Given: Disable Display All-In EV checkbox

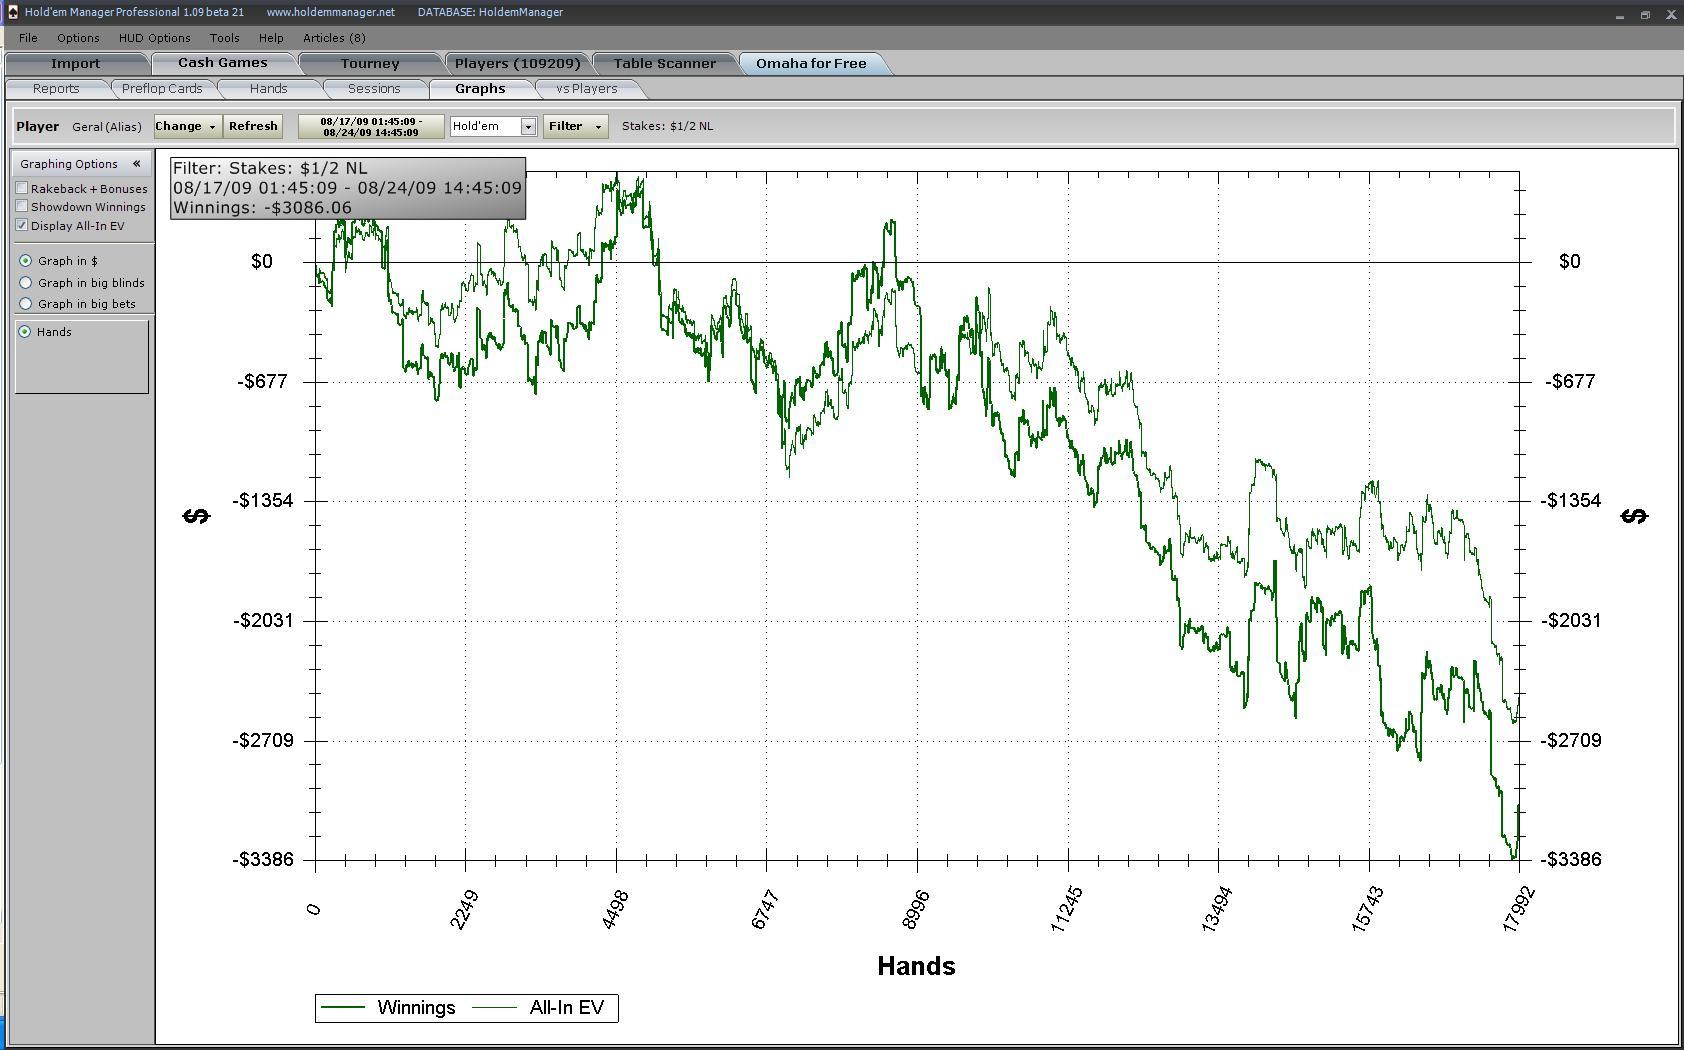Looking at the screenshot, I should point(22,226).
